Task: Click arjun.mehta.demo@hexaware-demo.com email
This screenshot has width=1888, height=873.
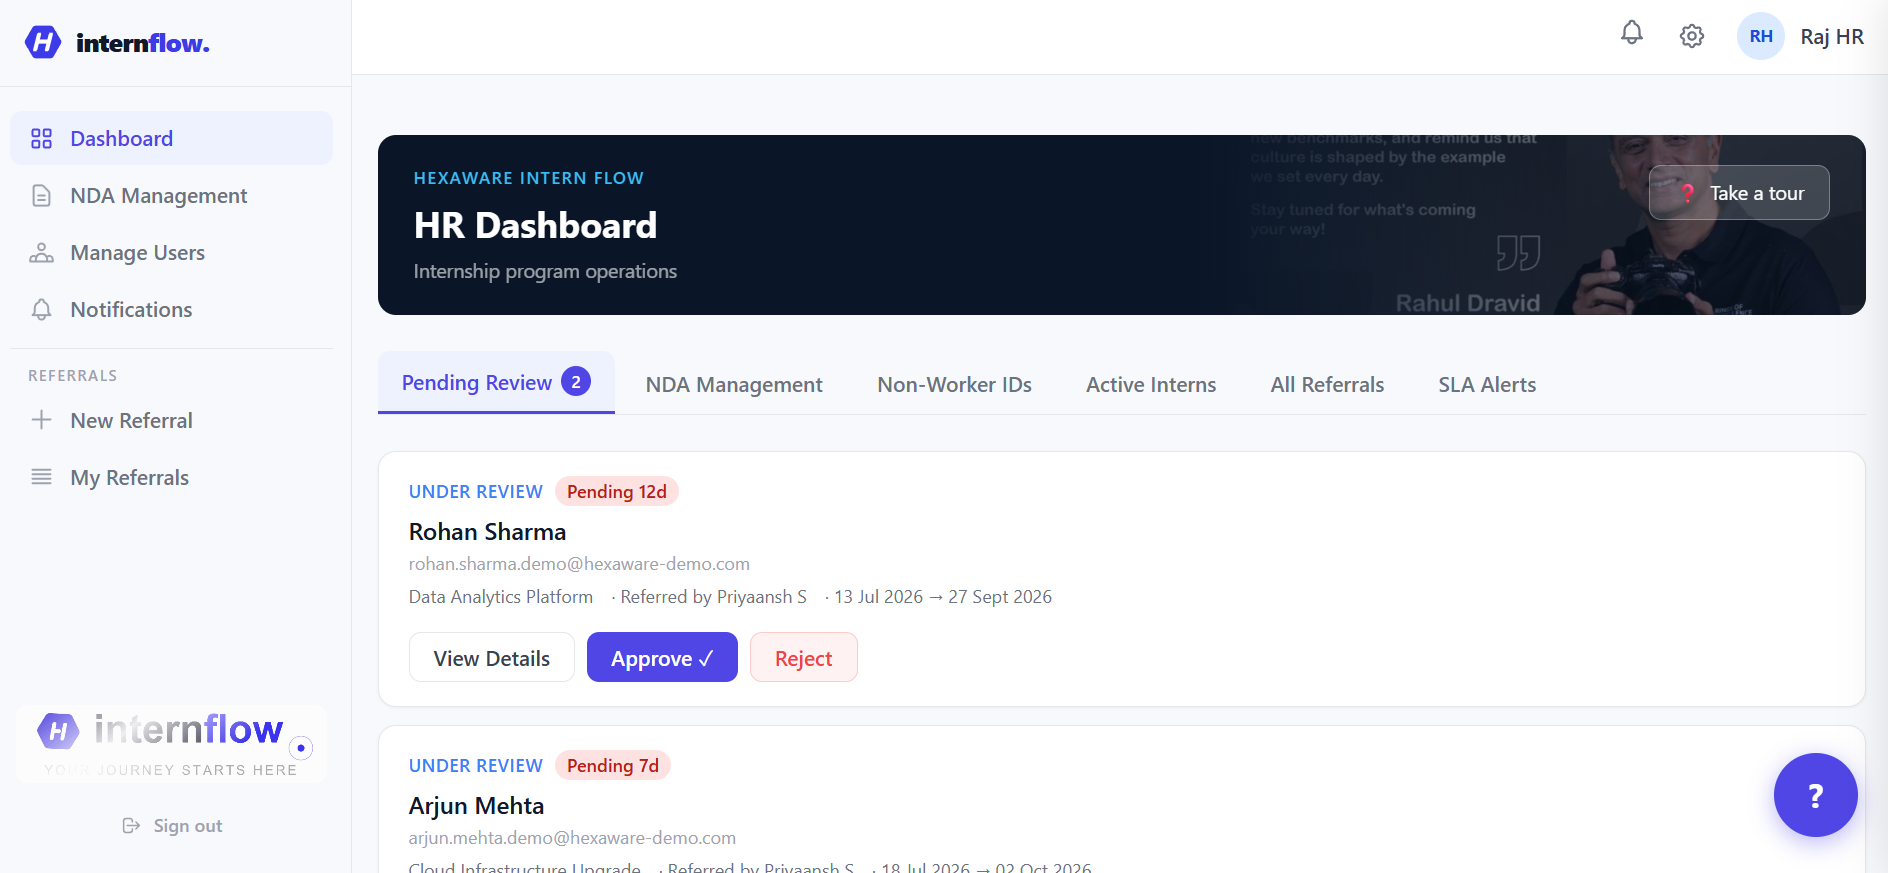Action: pos(572,837)
